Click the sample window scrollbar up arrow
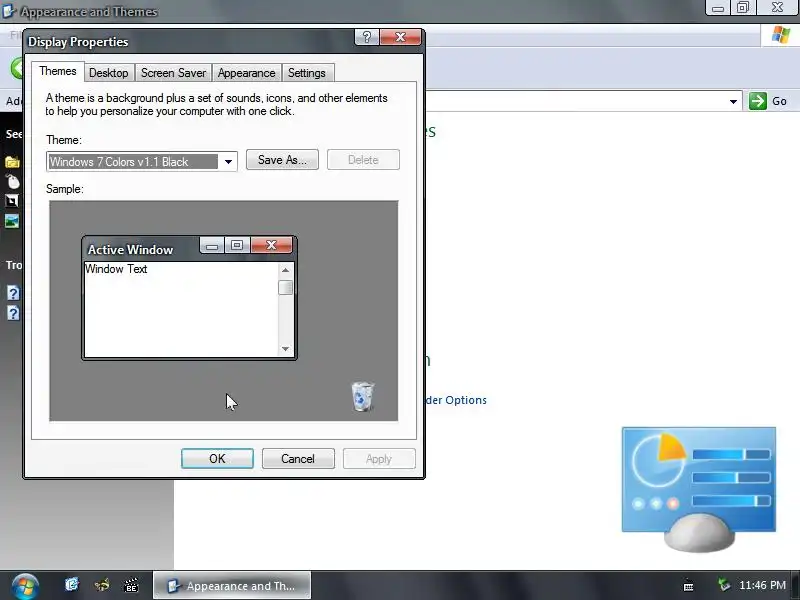The image size is (800, 600). click(286, 270)
